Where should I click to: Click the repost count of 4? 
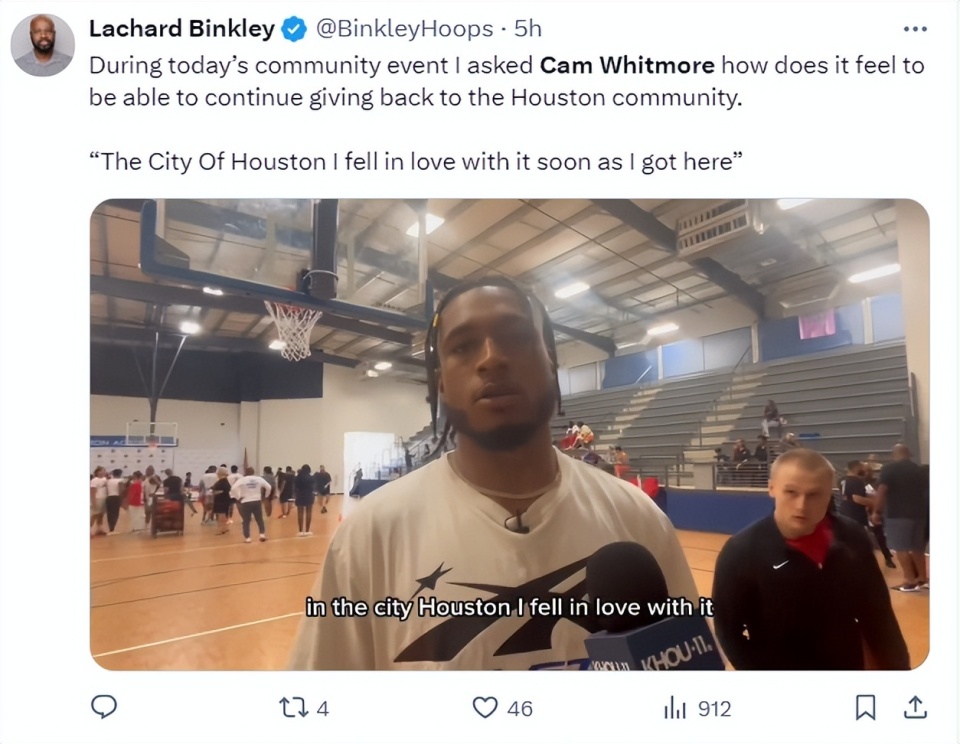coord(323,708)
